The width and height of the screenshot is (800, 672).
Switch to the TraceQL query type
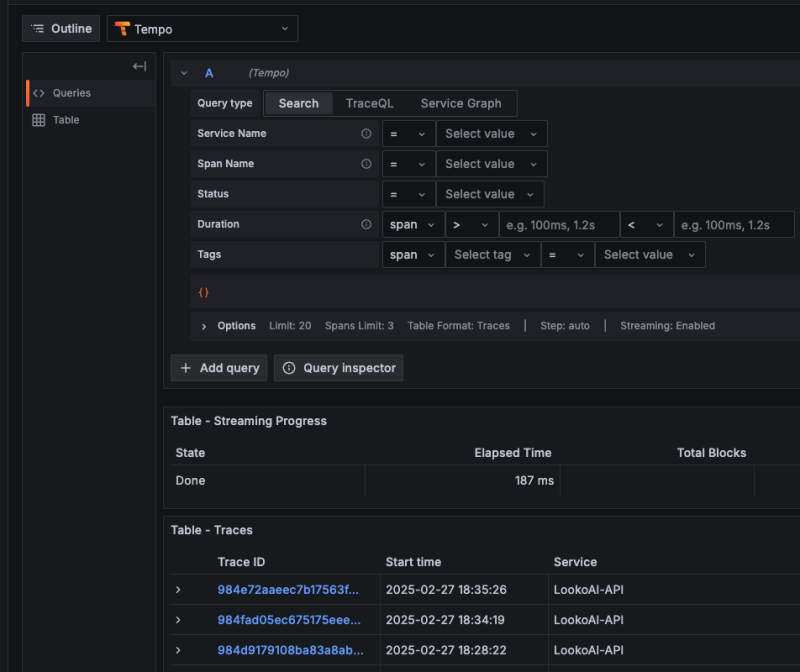(x=369, y=103)
